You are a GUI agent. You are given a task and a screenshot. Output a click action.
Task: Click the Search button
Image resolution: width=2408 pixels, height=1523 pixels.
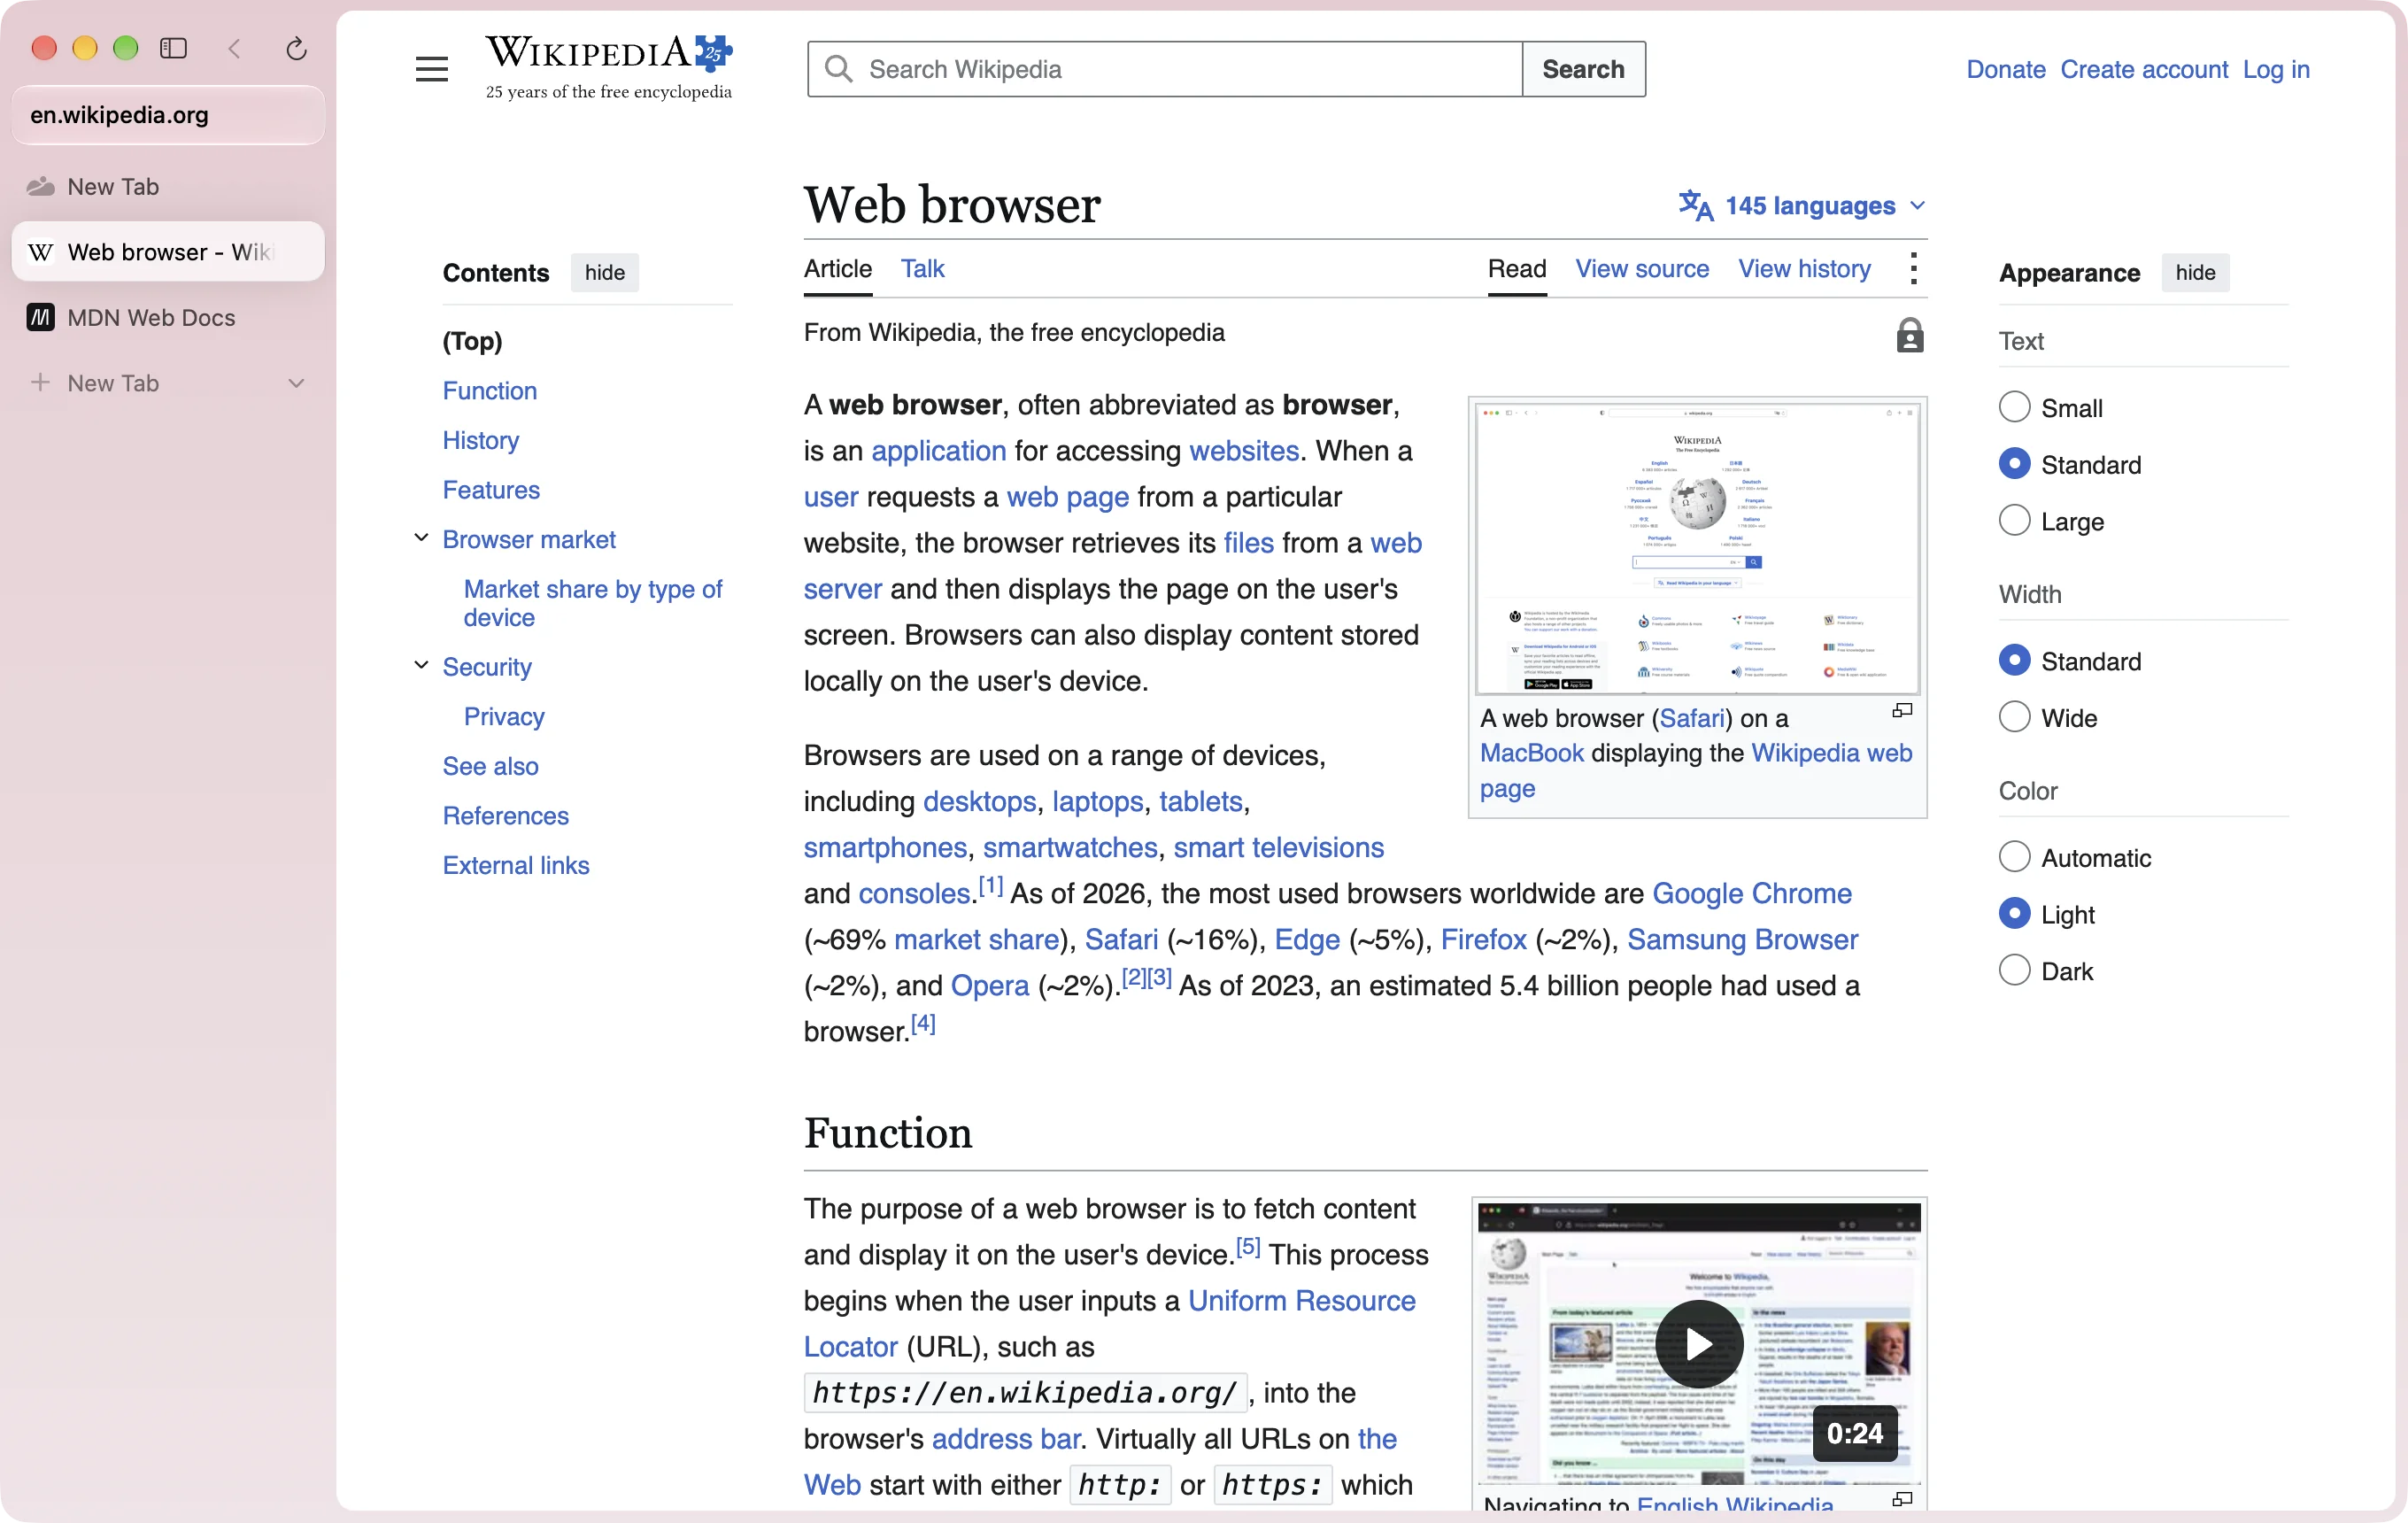click(1583, 69)
